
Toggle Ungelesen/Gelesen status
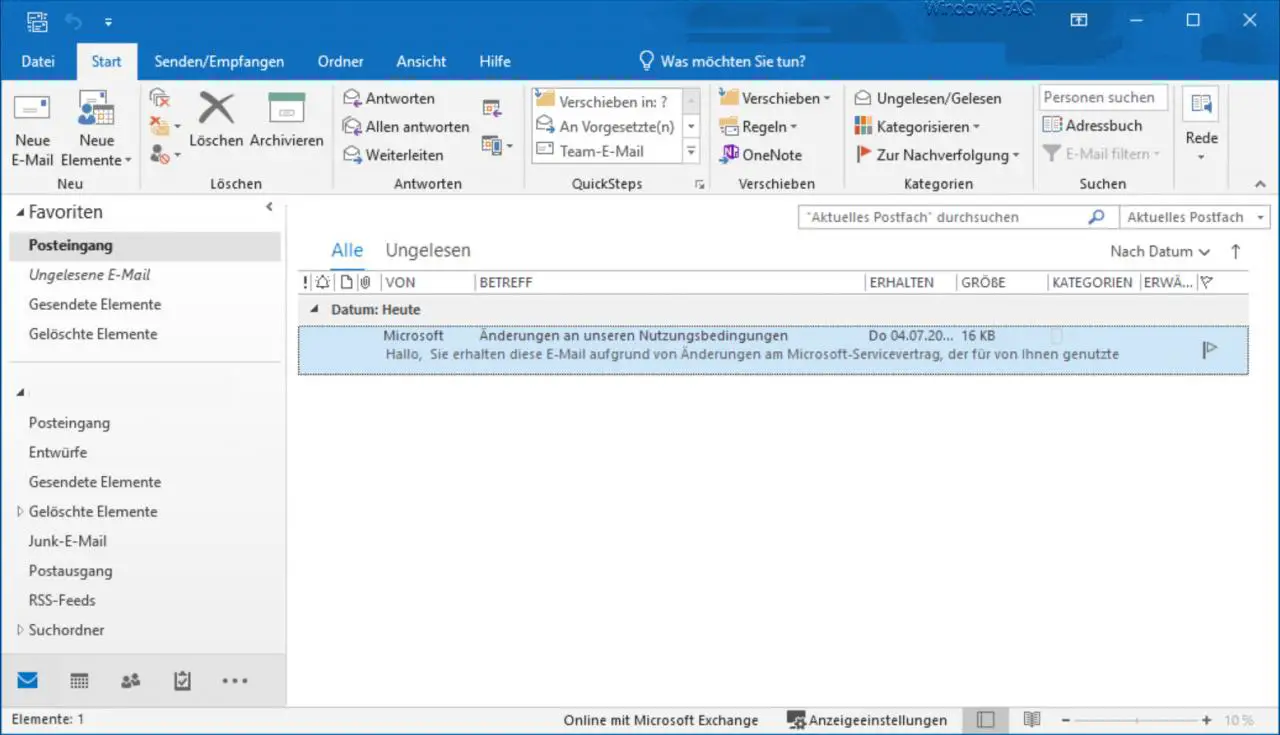[928, 98]
